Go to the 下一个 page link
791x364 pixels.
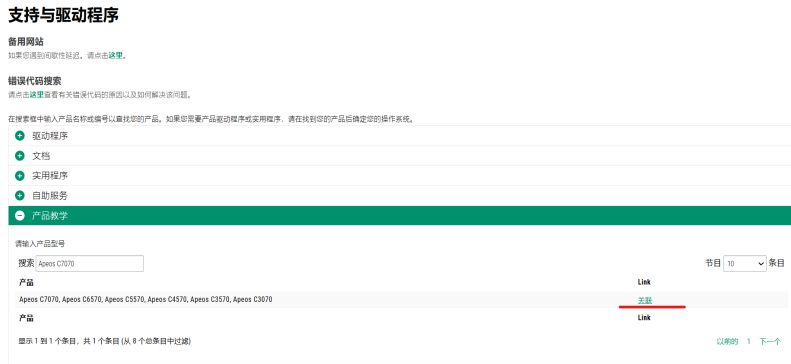coord(770,341)
